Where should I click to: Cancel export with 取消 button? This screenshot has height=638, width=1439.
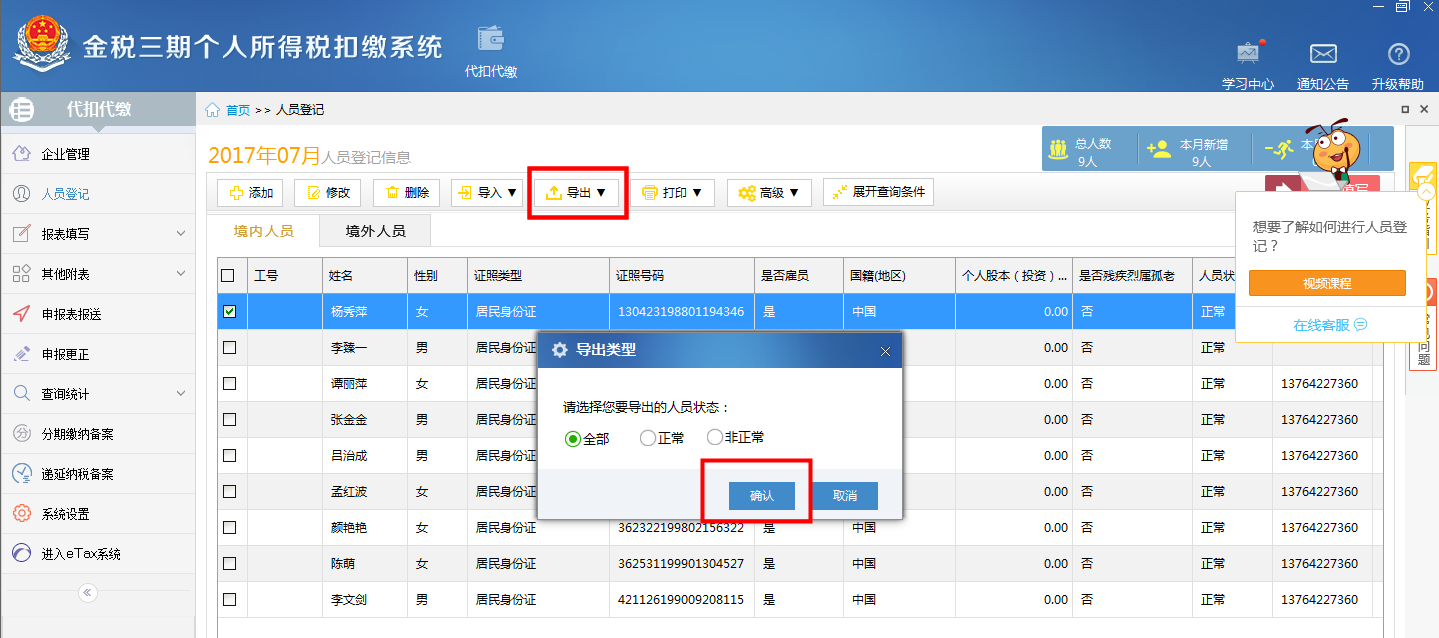pos(845,496)
